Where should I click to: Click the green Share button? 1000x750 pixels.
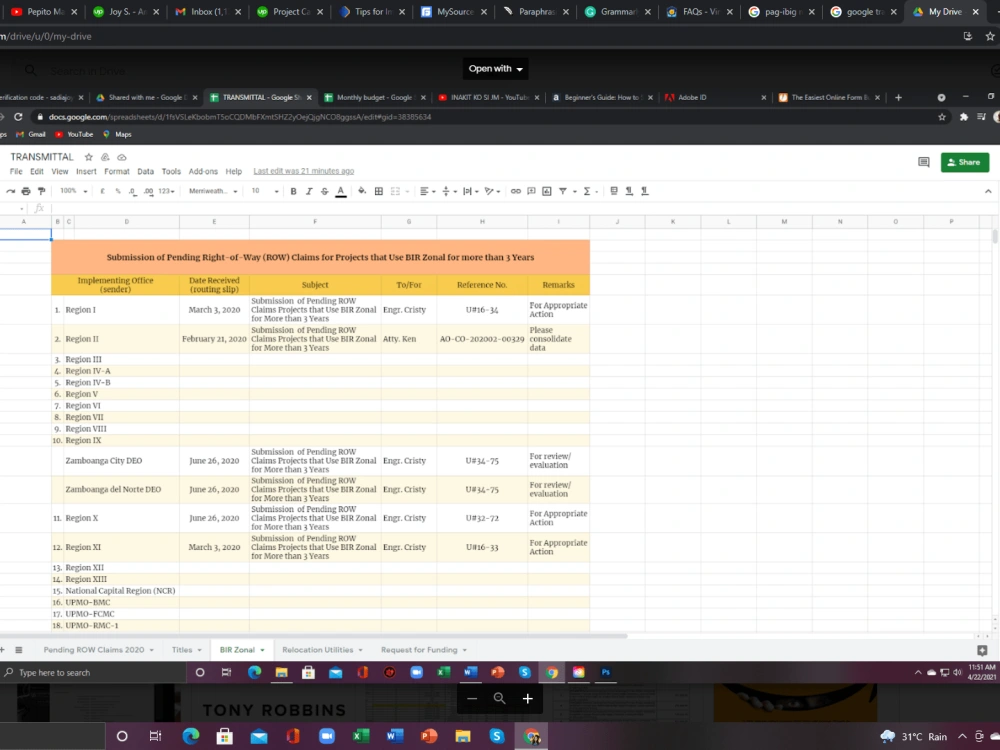point(964,162)
